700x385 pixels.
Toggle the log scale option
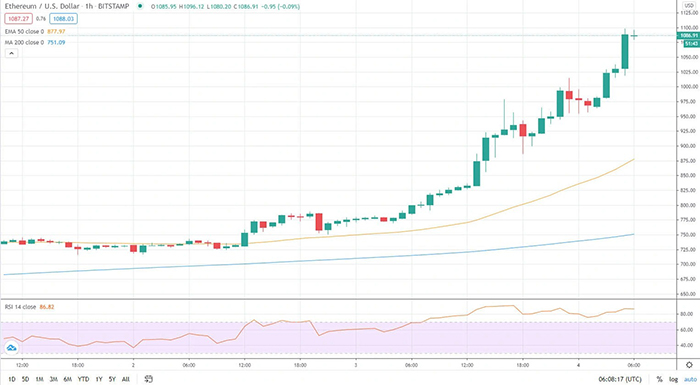coord(673,379)
